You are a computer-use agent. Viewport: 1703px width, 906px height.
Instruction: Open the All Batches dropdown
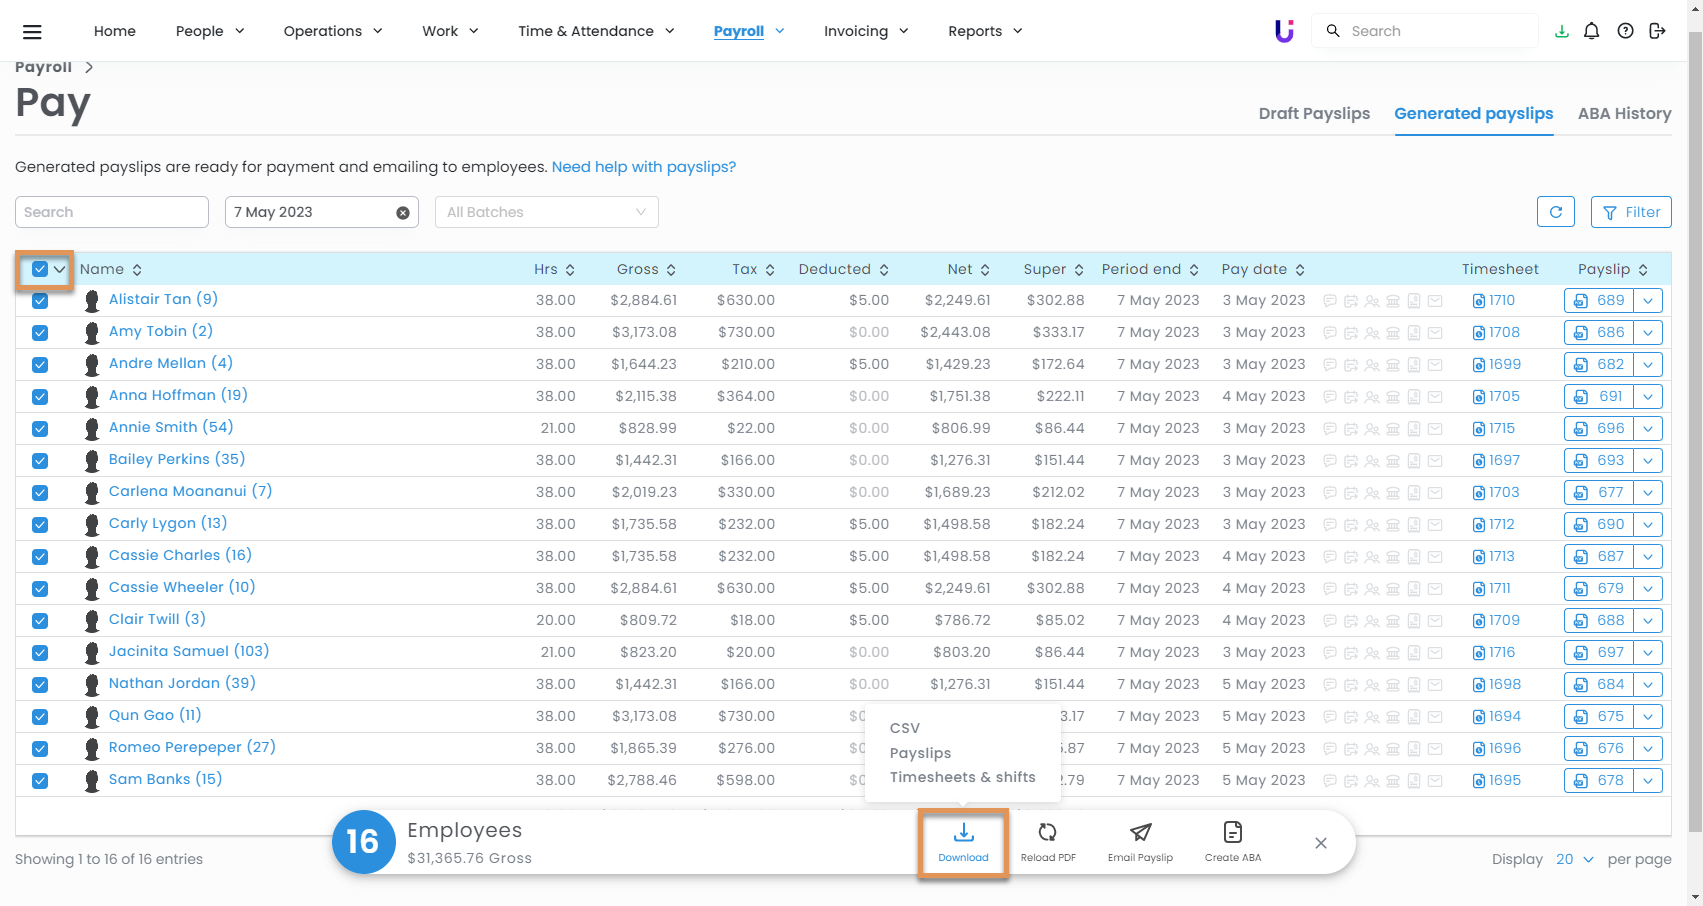point(546,212)
